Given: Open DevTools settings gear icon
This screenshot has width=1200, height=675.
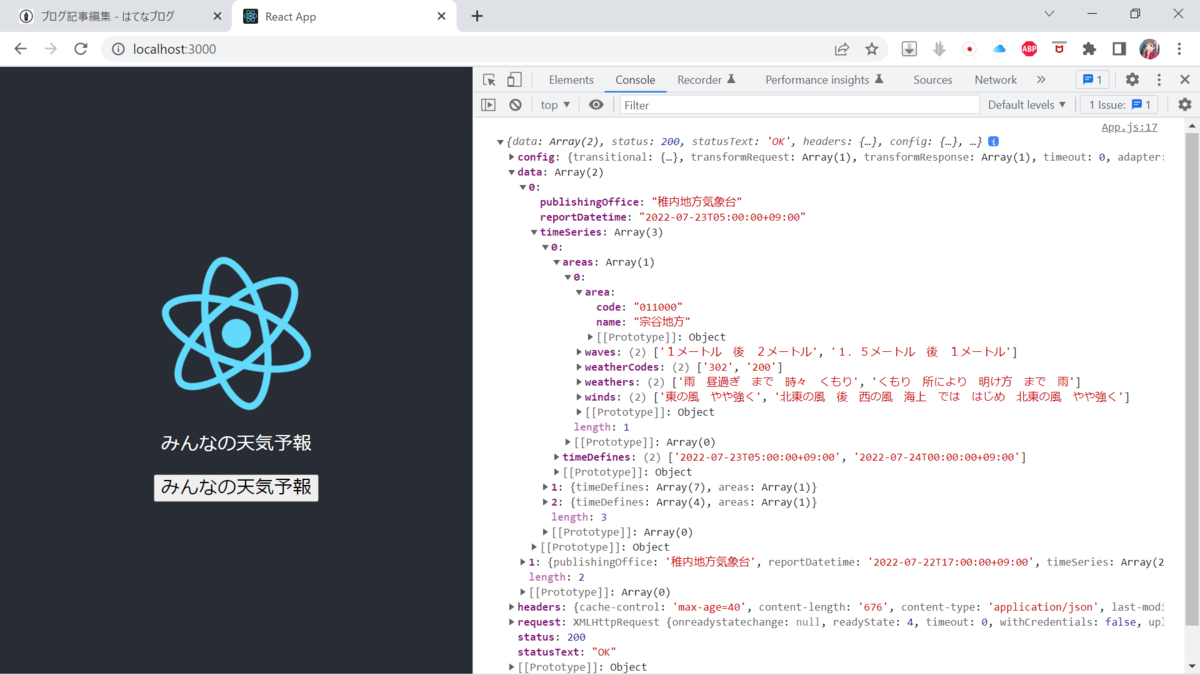Looking at the screenshot, I should [x=1132, y=80].
